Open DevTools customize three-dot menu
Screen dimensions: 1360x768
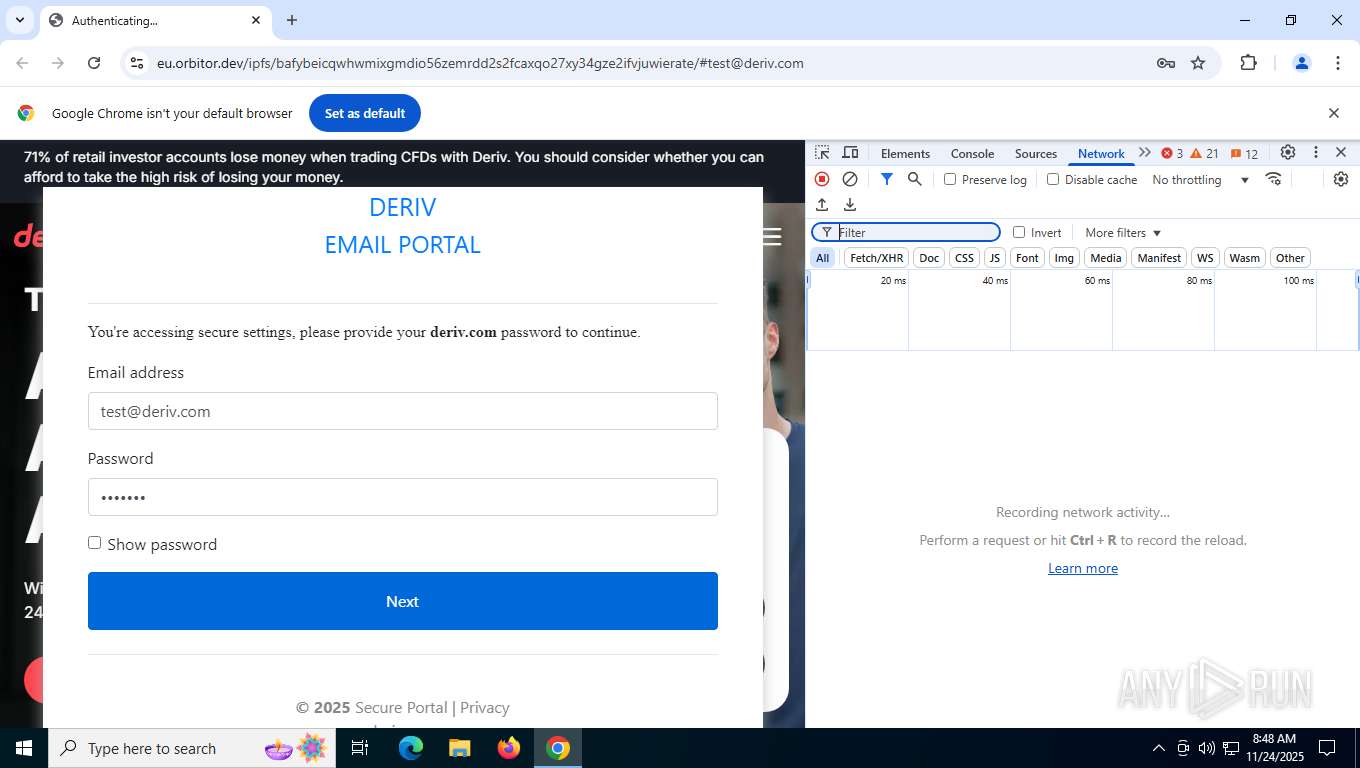point(1316,153)
